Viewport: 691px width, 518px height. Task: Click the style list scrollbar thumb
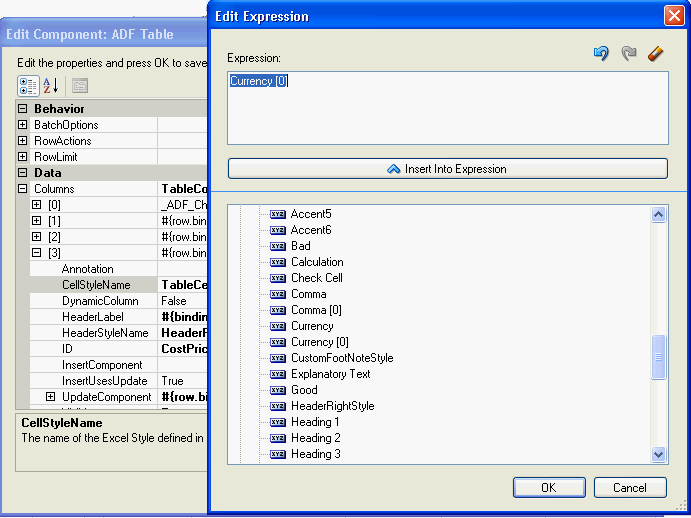coord(658,357)
